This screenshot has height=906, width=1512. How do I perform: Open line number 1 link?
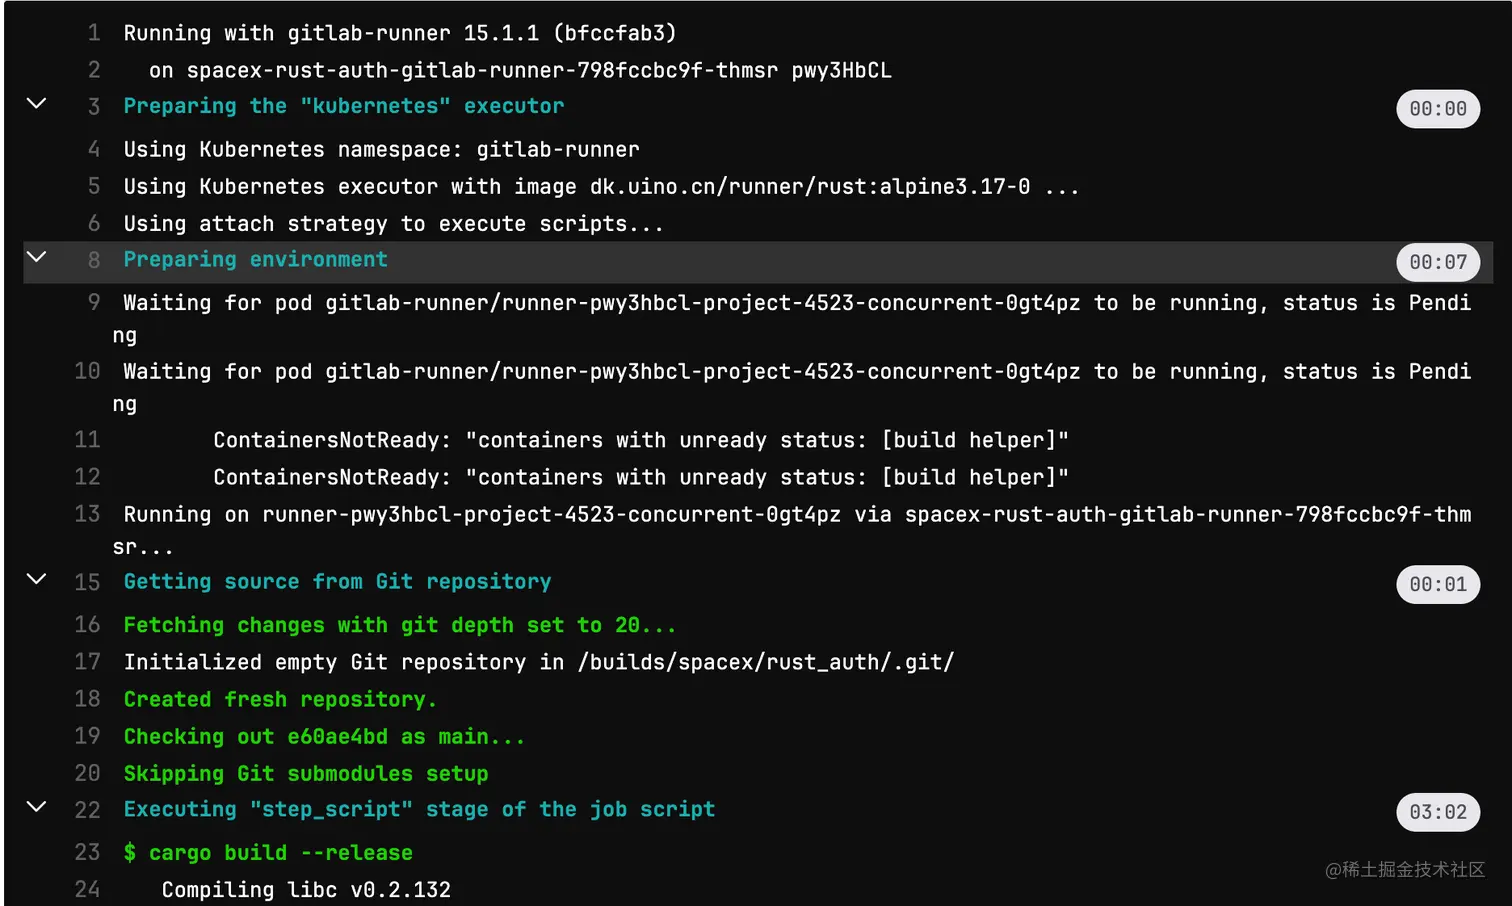pyautogui.click(x=94, y=33)
